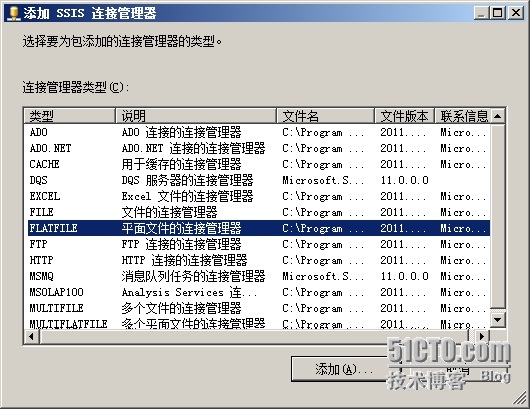This screenshot has height=409, width=530.
Task: Select the EXCEL connection type
Action: (259, 196)
